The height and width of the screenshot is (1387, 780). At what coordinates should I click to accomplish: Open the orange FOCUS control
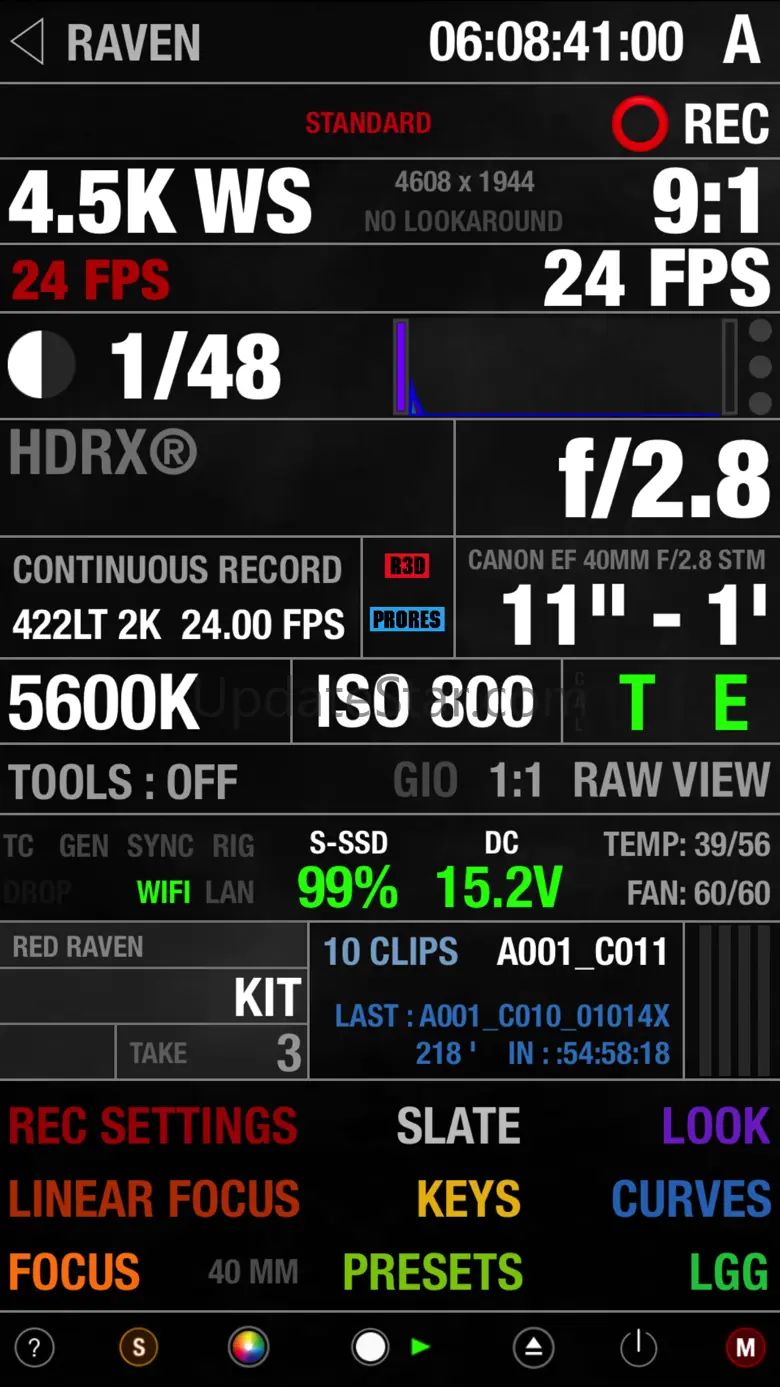(x=74, y=1272)
